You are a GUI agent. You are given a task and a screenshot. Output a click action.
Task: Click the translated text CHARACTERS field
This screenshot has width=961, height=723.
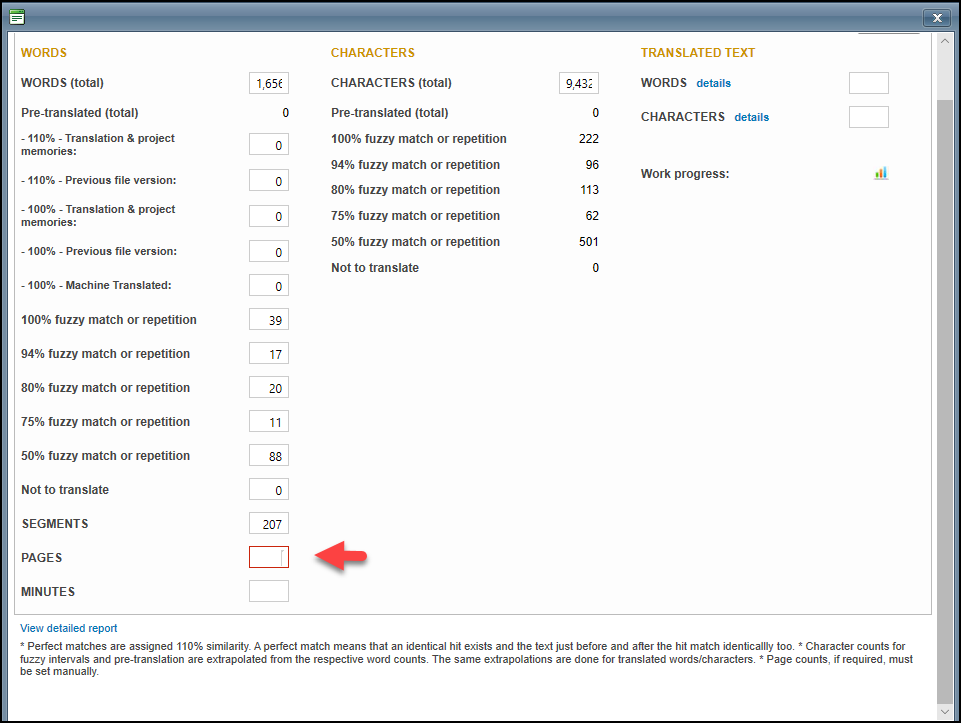[868, 117]
